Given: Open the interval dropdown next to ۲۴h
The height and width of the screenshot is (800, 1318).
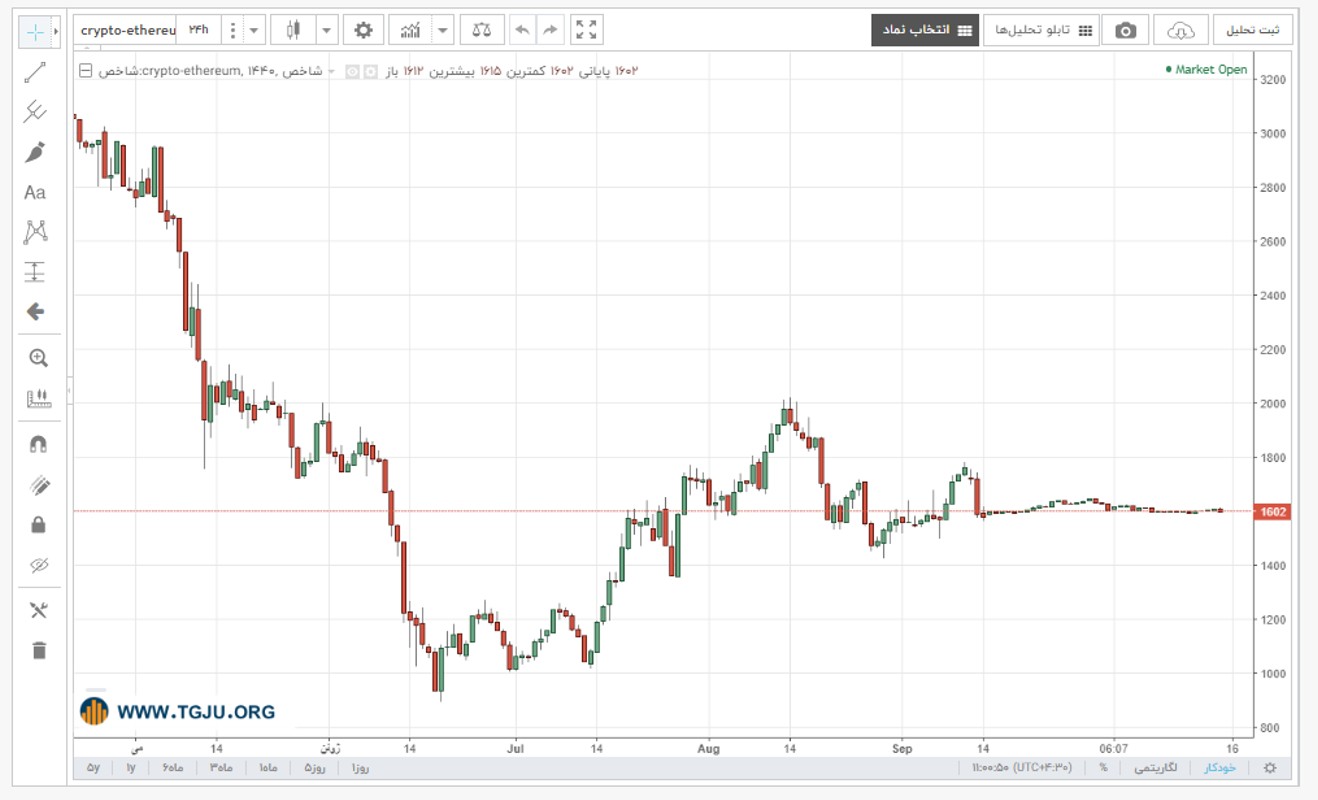Looking at the screenshot, I should 254,31.
